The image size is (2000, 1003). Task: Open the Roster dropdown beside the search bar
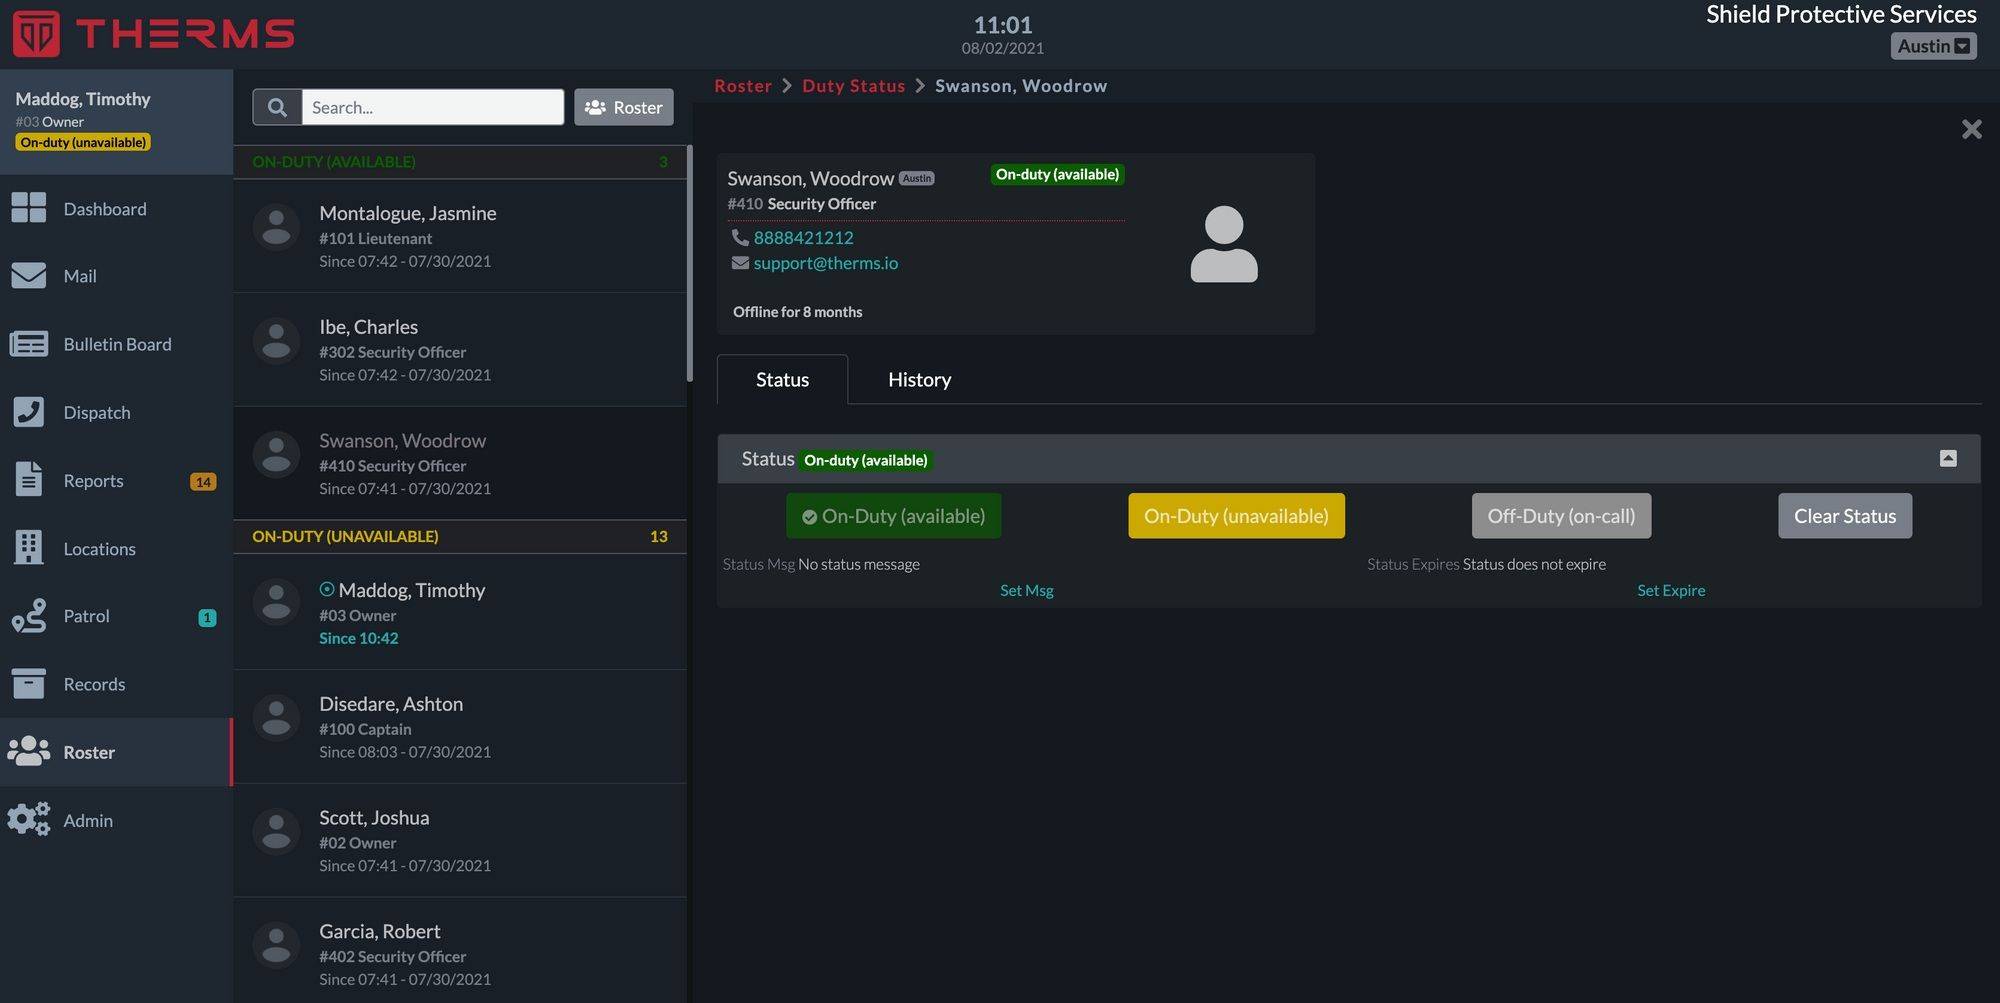click(x=623, y=107)
